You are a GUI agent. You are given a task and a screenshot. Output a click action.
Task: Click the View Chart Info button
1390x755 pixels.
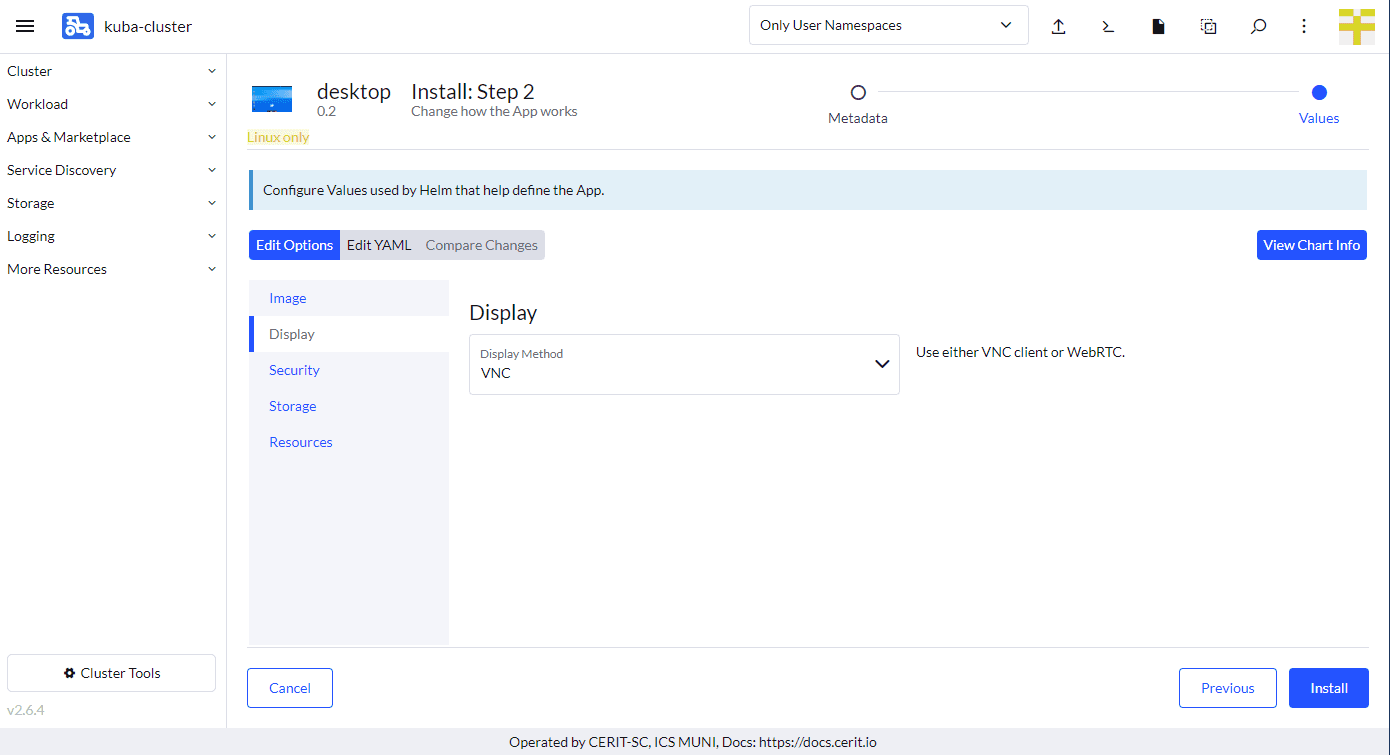[1311, 245]
